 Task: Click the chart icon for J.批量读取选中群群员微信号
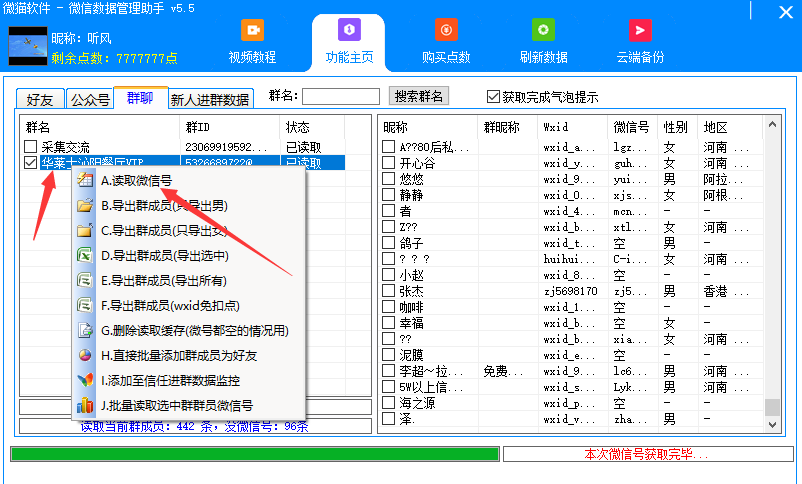coord(85,405)
